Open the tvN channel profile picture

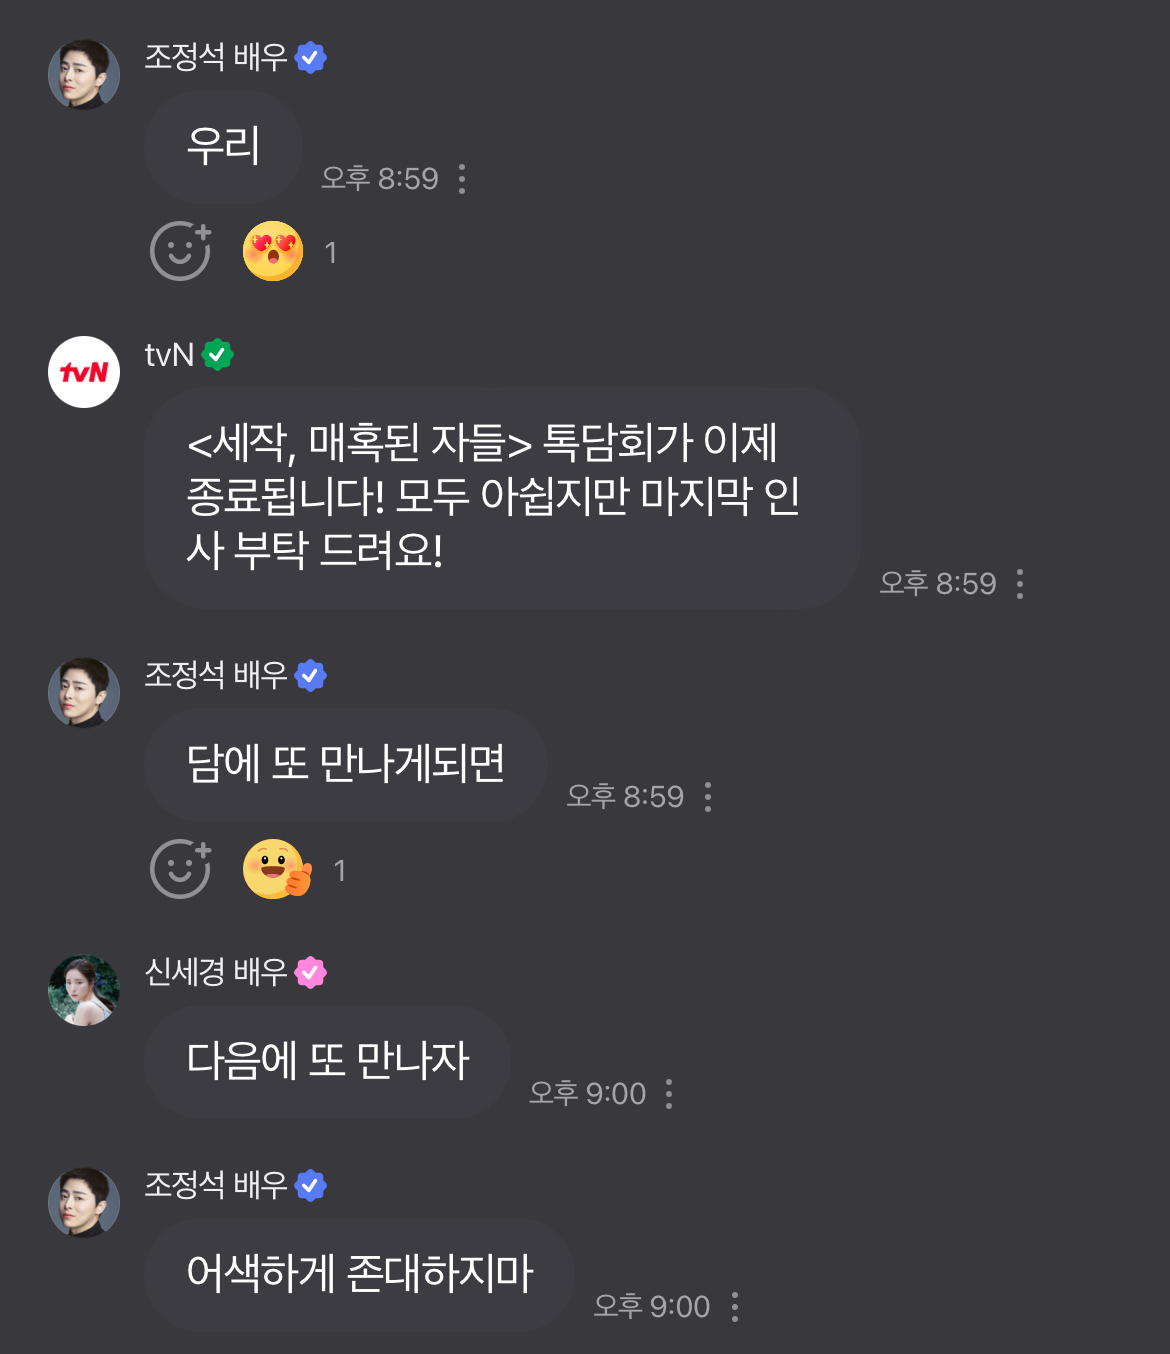pos(84,372)
